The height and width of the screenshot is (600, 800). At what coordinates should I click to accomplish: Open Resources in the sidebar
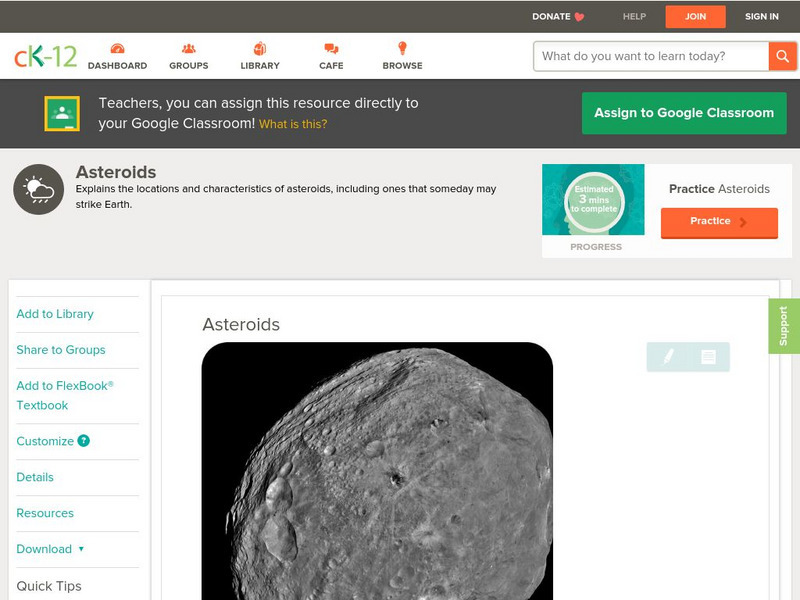[45, 513]
